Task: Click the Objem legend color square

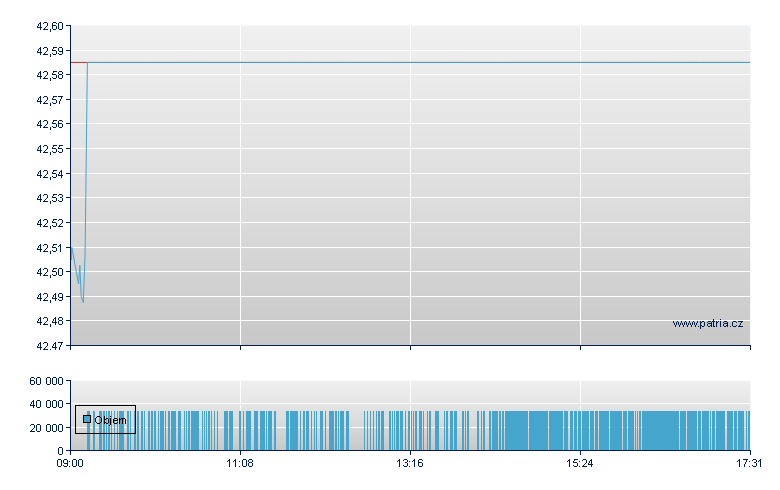Action: point(87,419)
